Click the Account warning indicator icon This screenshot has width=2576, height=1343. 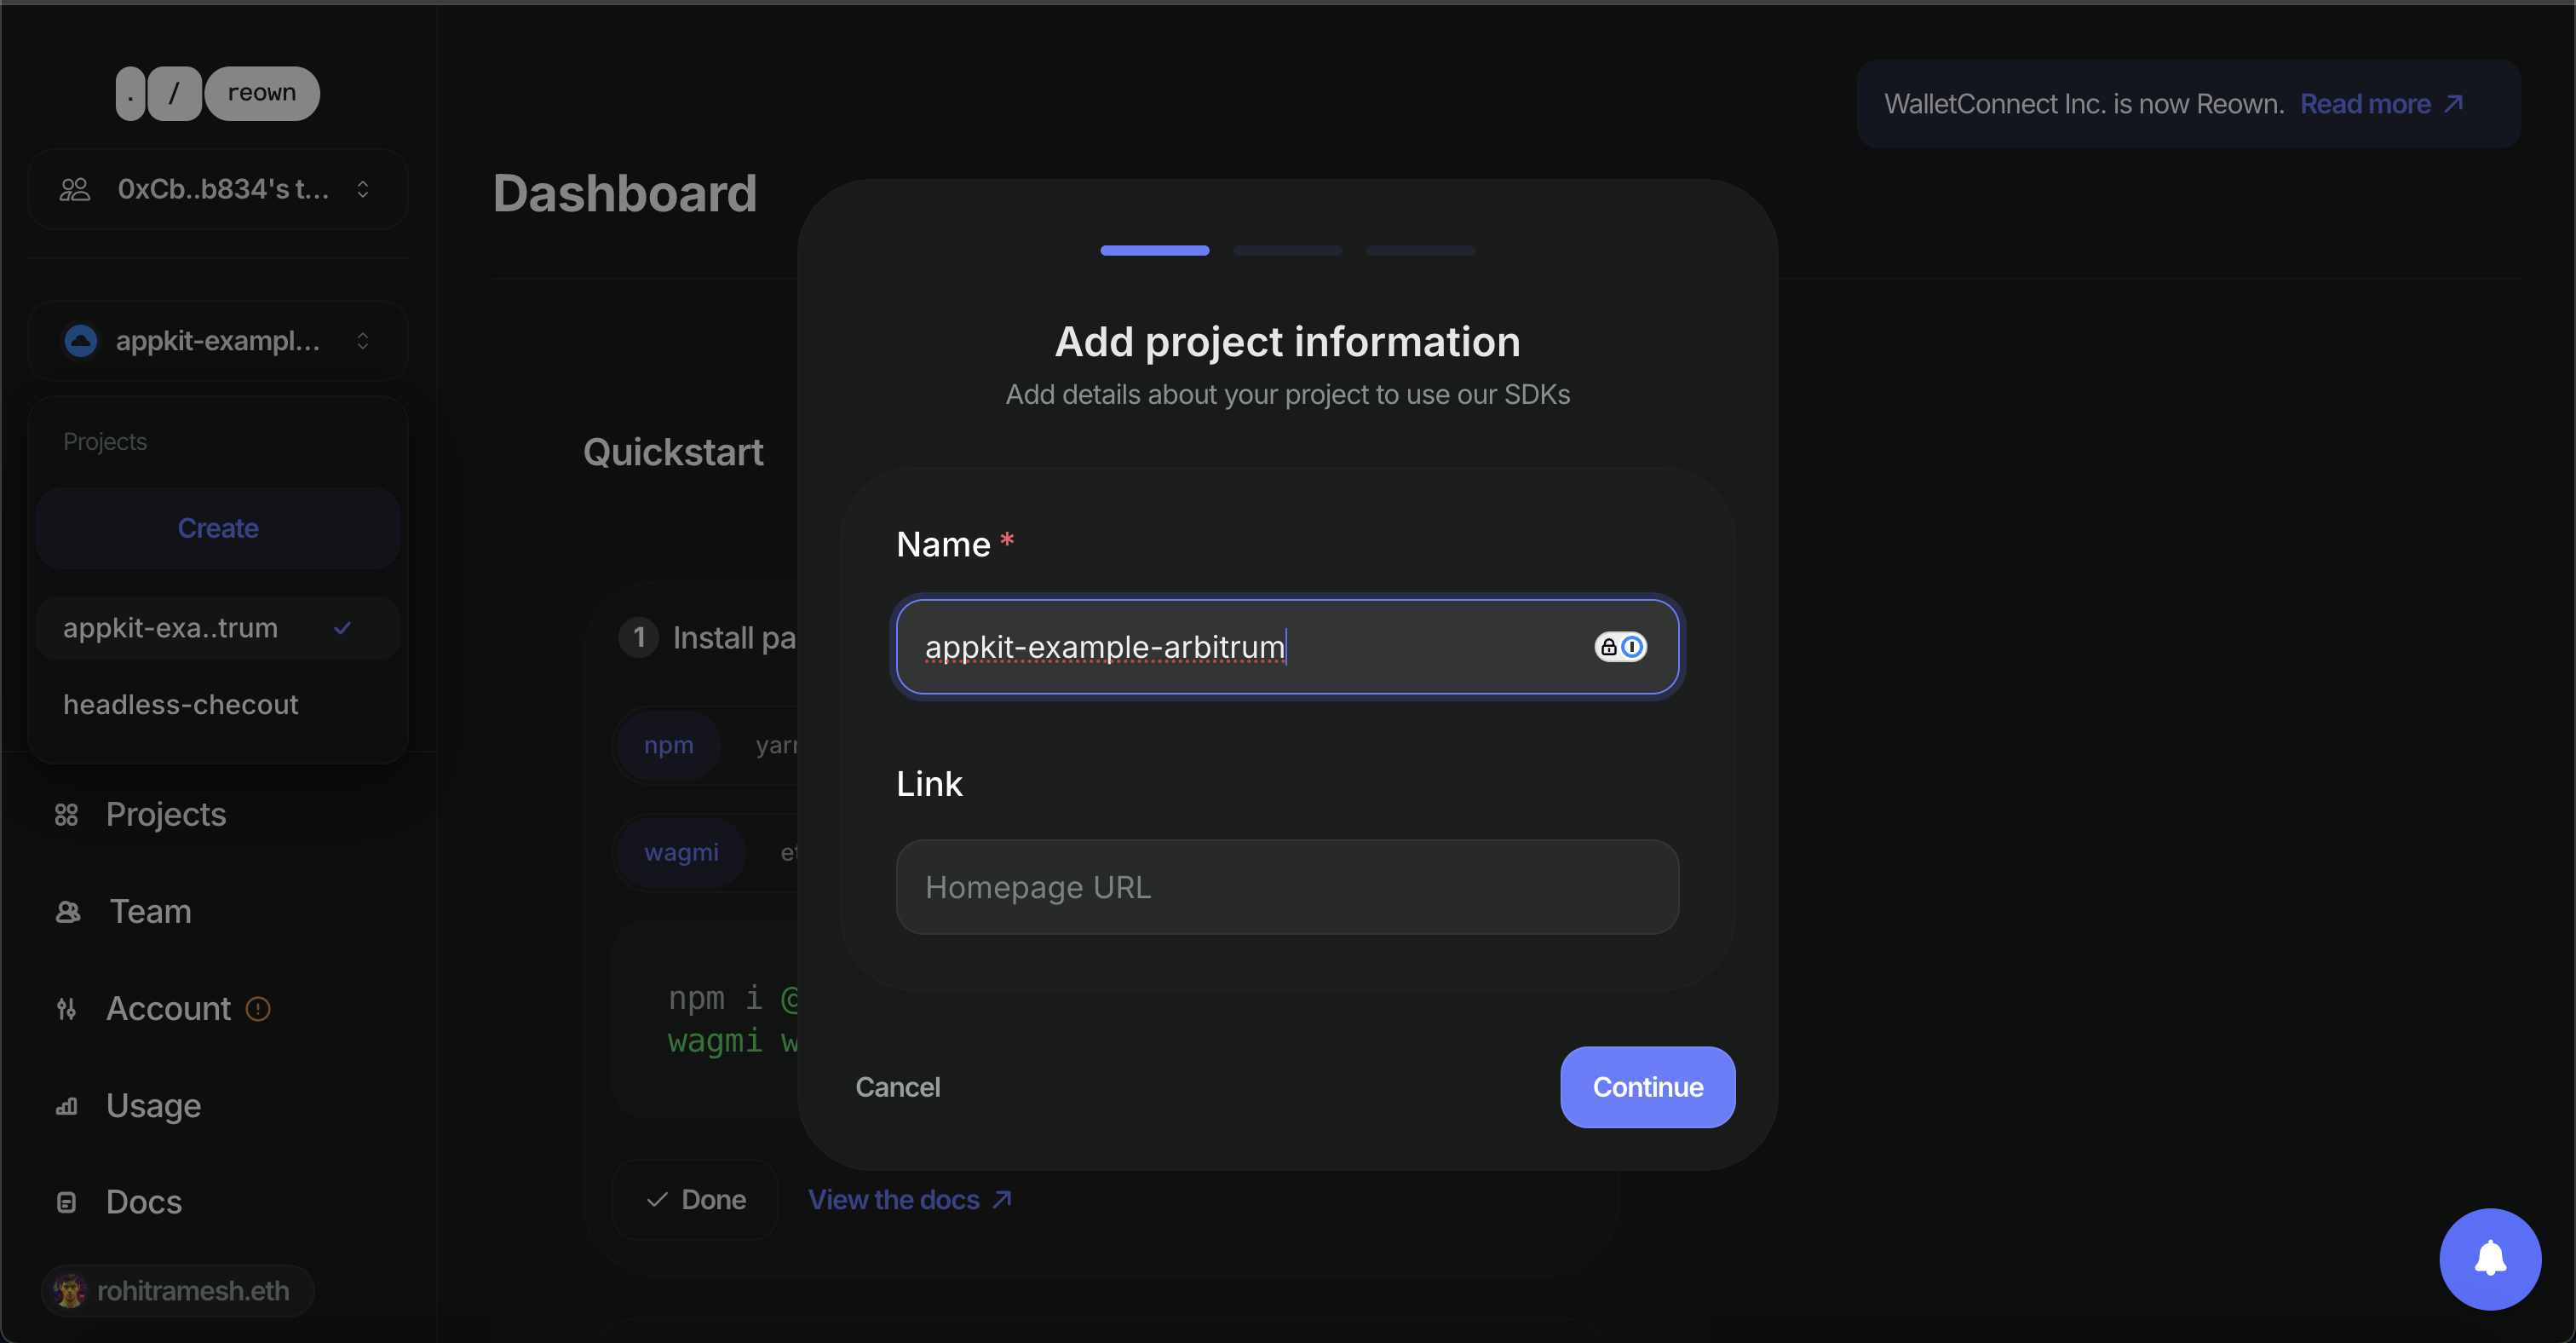tap(258, 1009)
